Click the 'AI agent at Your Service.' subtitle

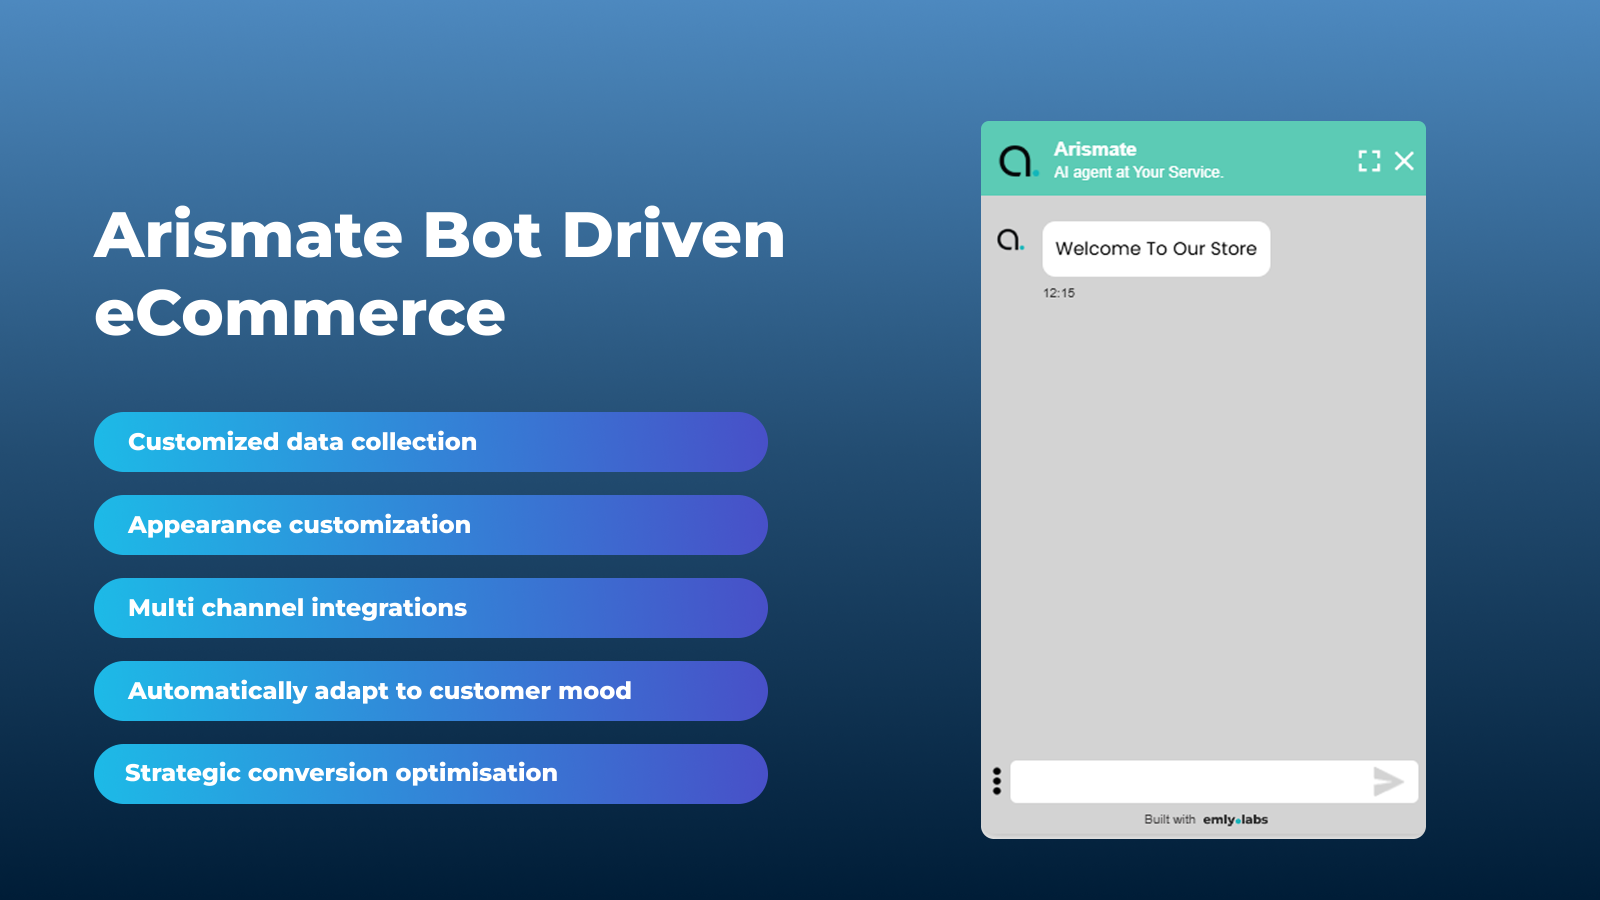(x=1138, y=172)
